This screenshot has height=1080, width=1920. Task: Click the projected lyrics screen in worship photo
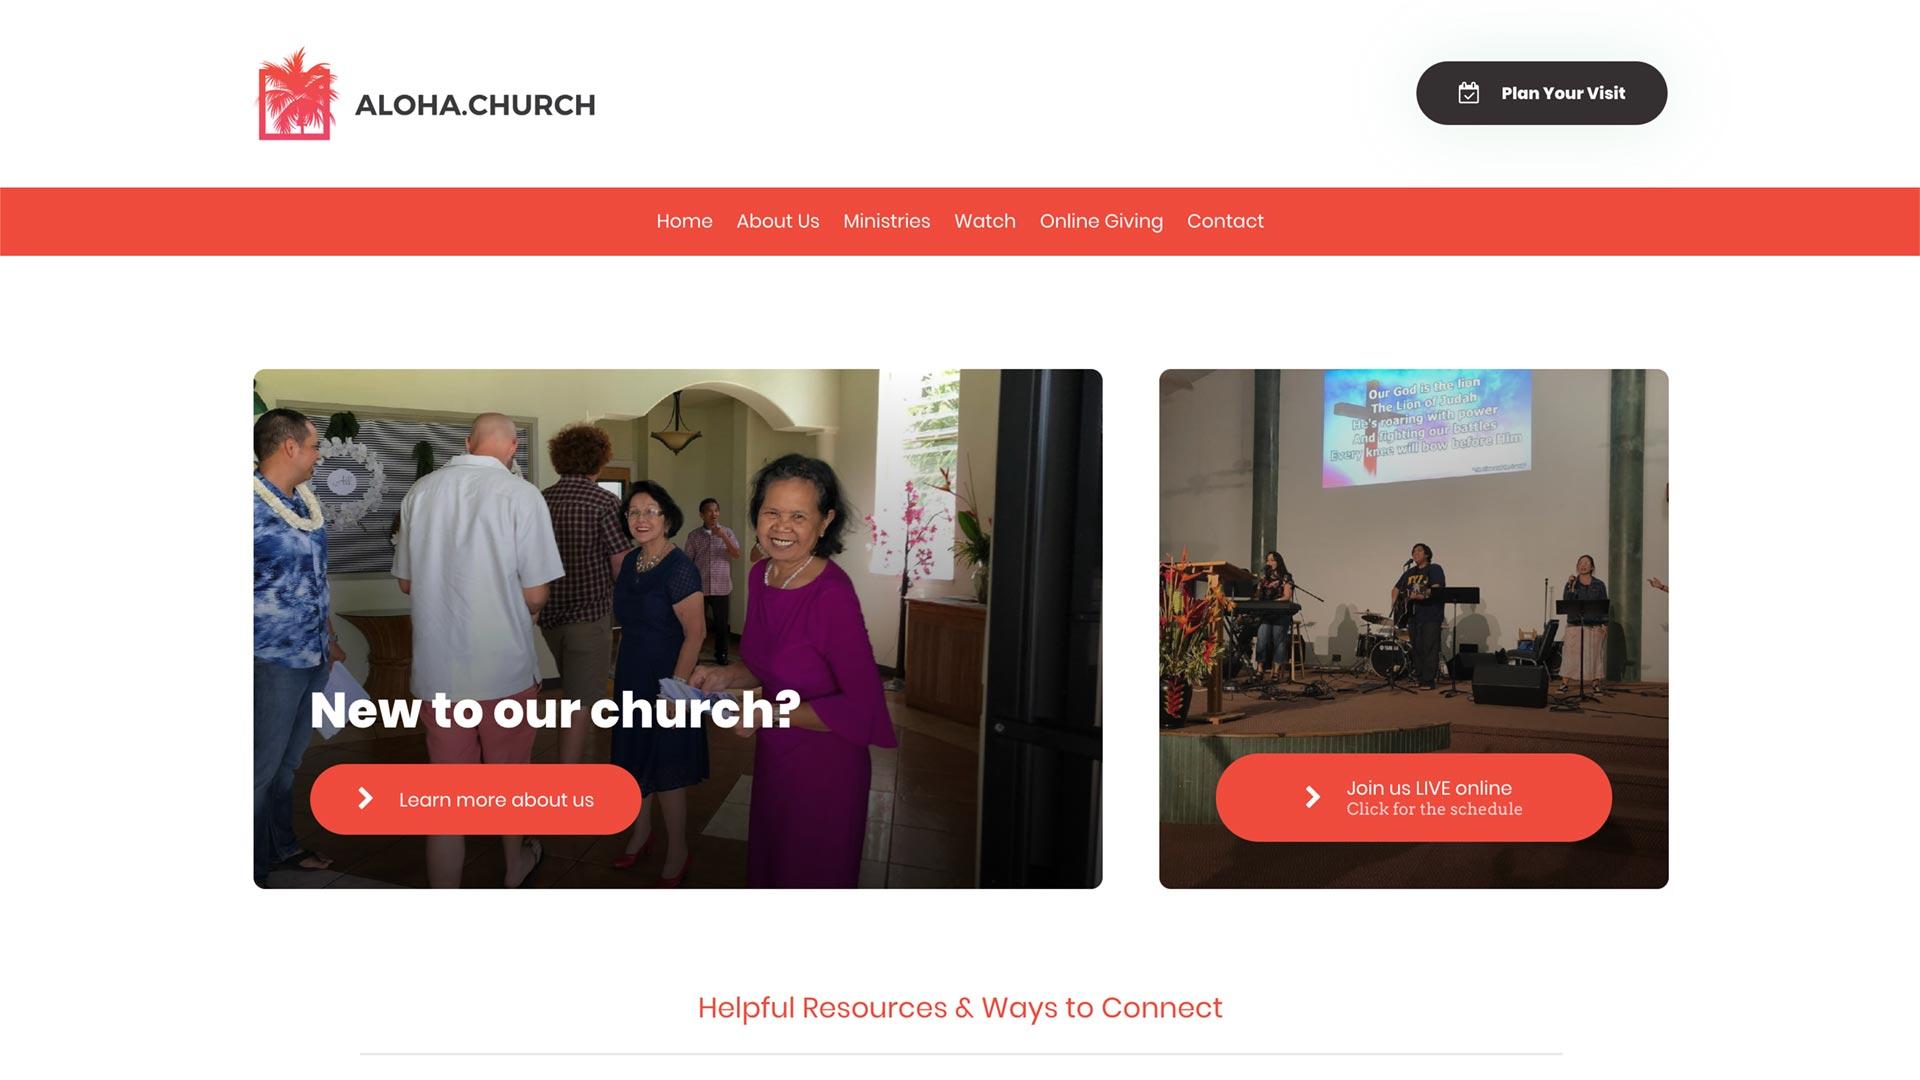coord(1427,427)
